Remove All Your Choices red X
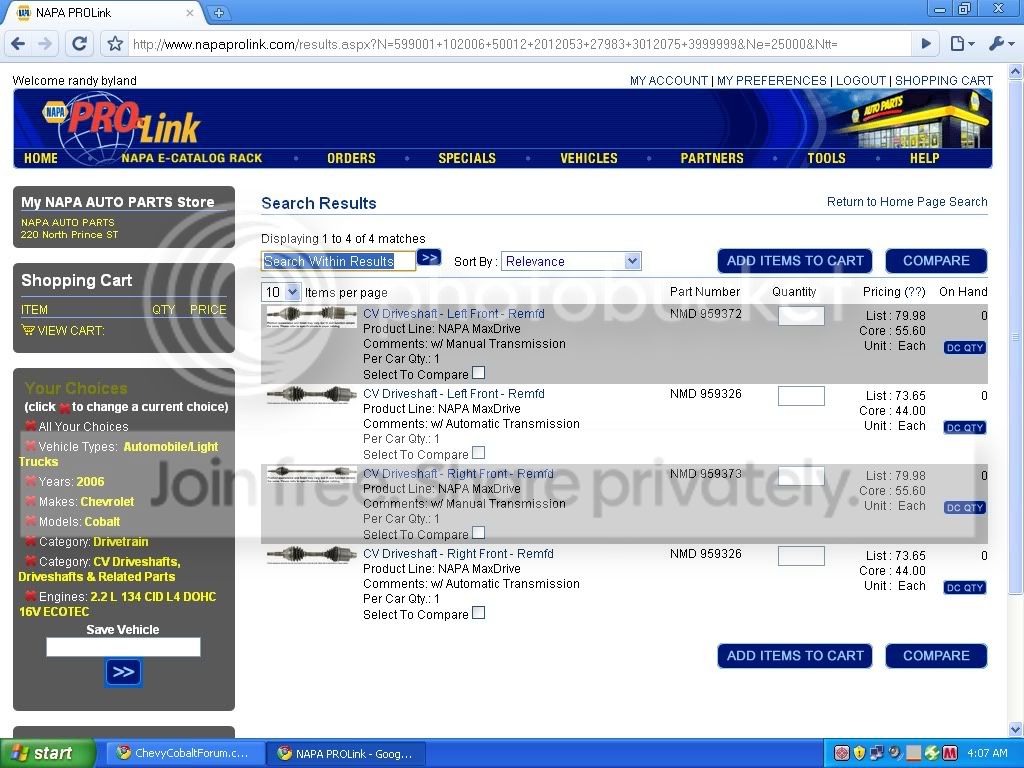This screenshot has height=768, width=1024. click(30, 426)
